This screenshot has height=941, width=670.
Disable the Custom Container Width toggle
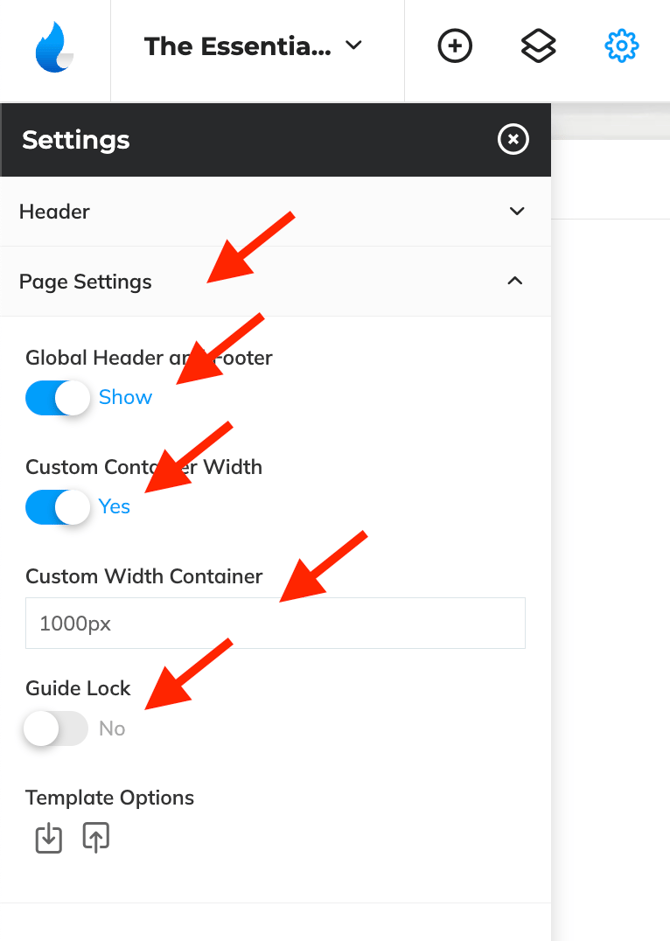point(57,507)
